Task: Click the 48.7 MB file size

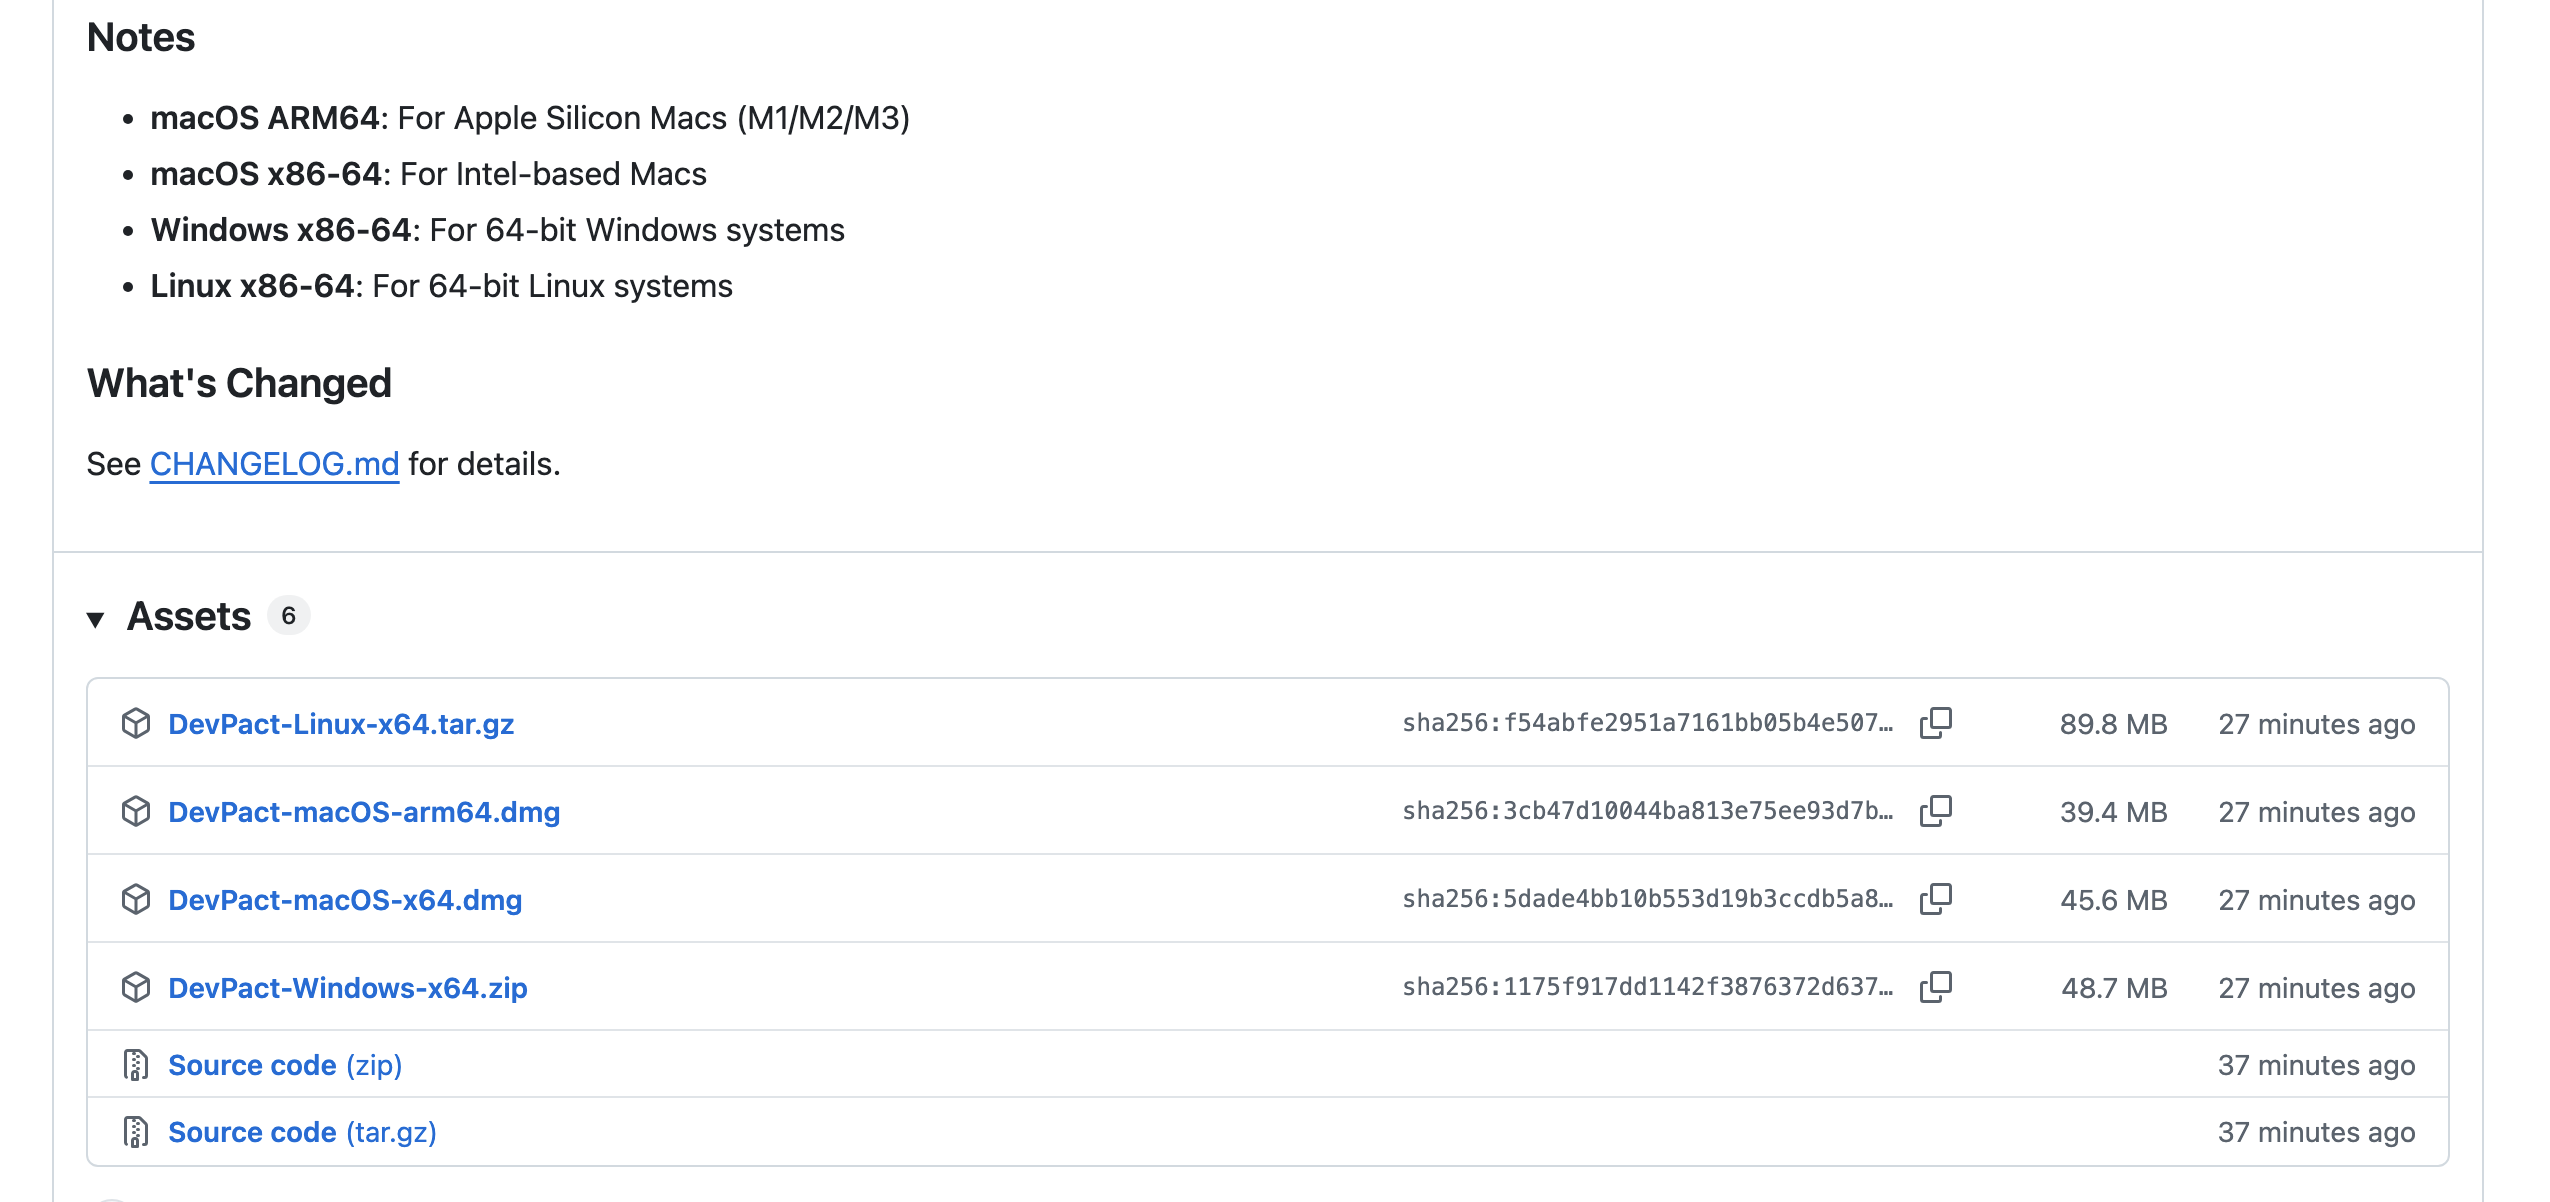Action: [x=2114, y=988]
